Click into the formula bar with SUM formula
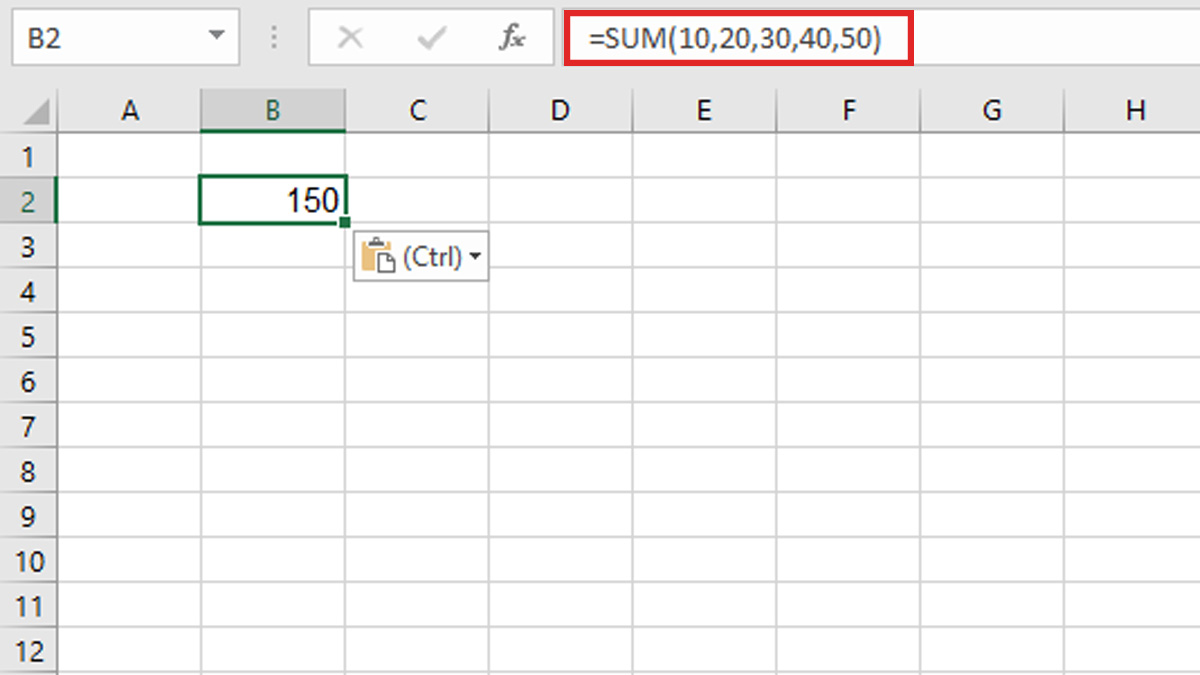1200x675 pixels. 738,38
